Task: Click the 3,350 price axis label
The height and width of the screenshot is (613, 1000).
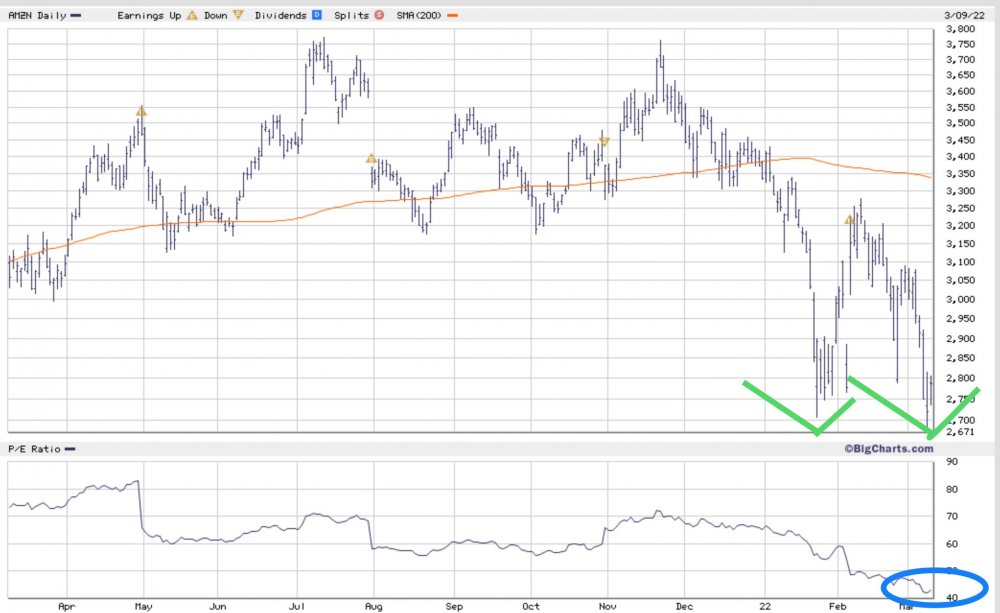Action: (960, 174)
